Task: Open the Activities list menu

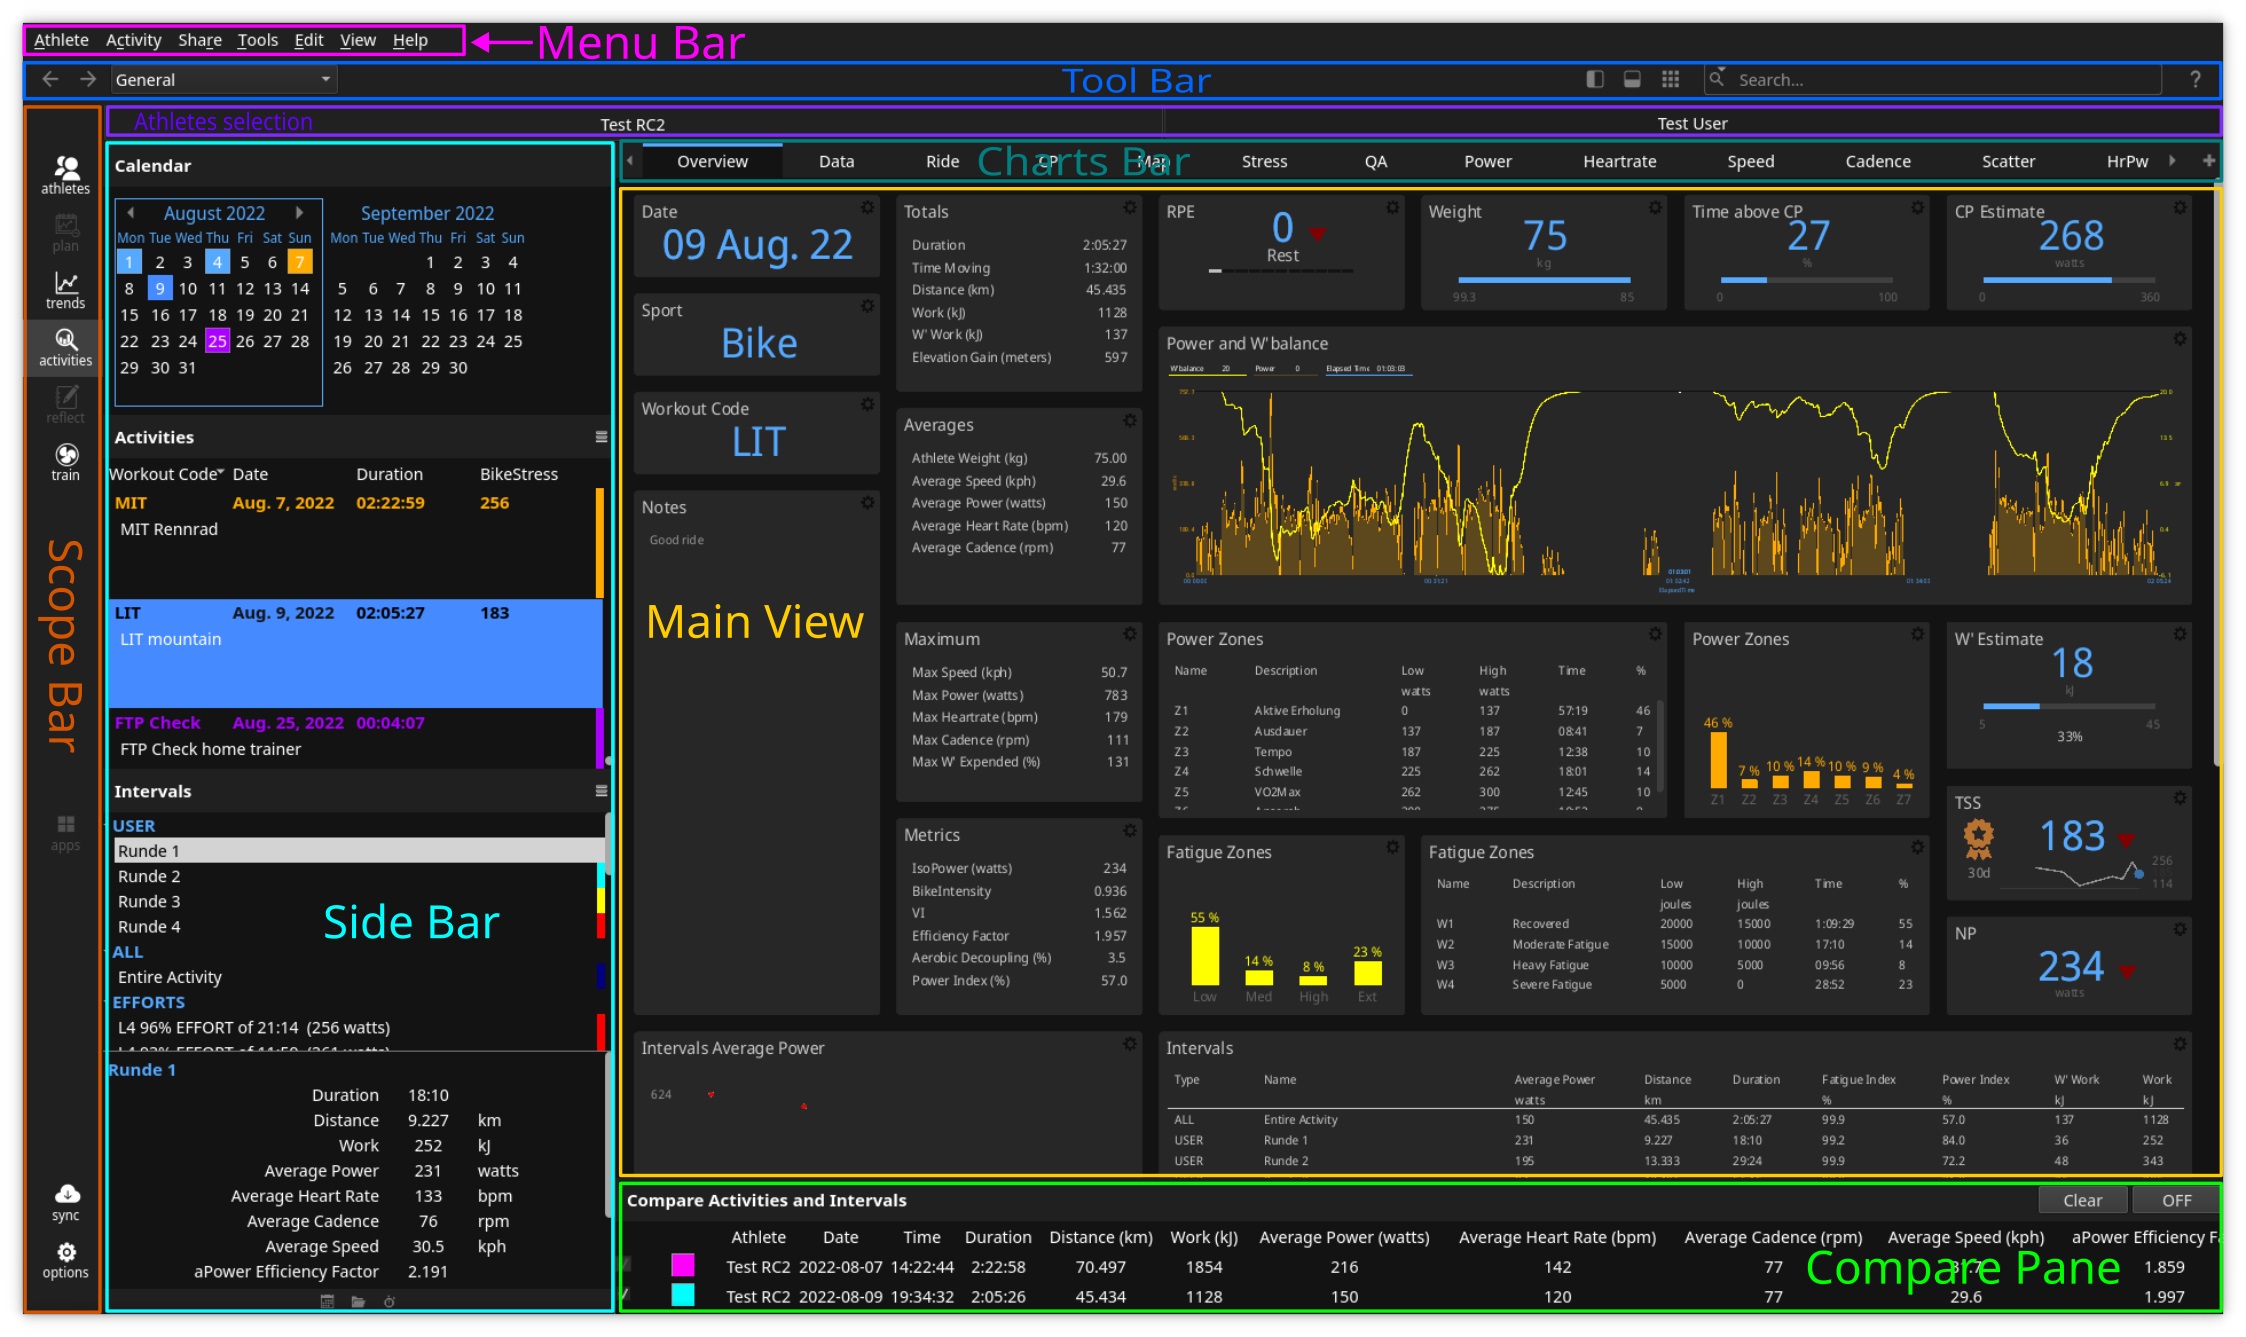Action: tap(601, 437)
